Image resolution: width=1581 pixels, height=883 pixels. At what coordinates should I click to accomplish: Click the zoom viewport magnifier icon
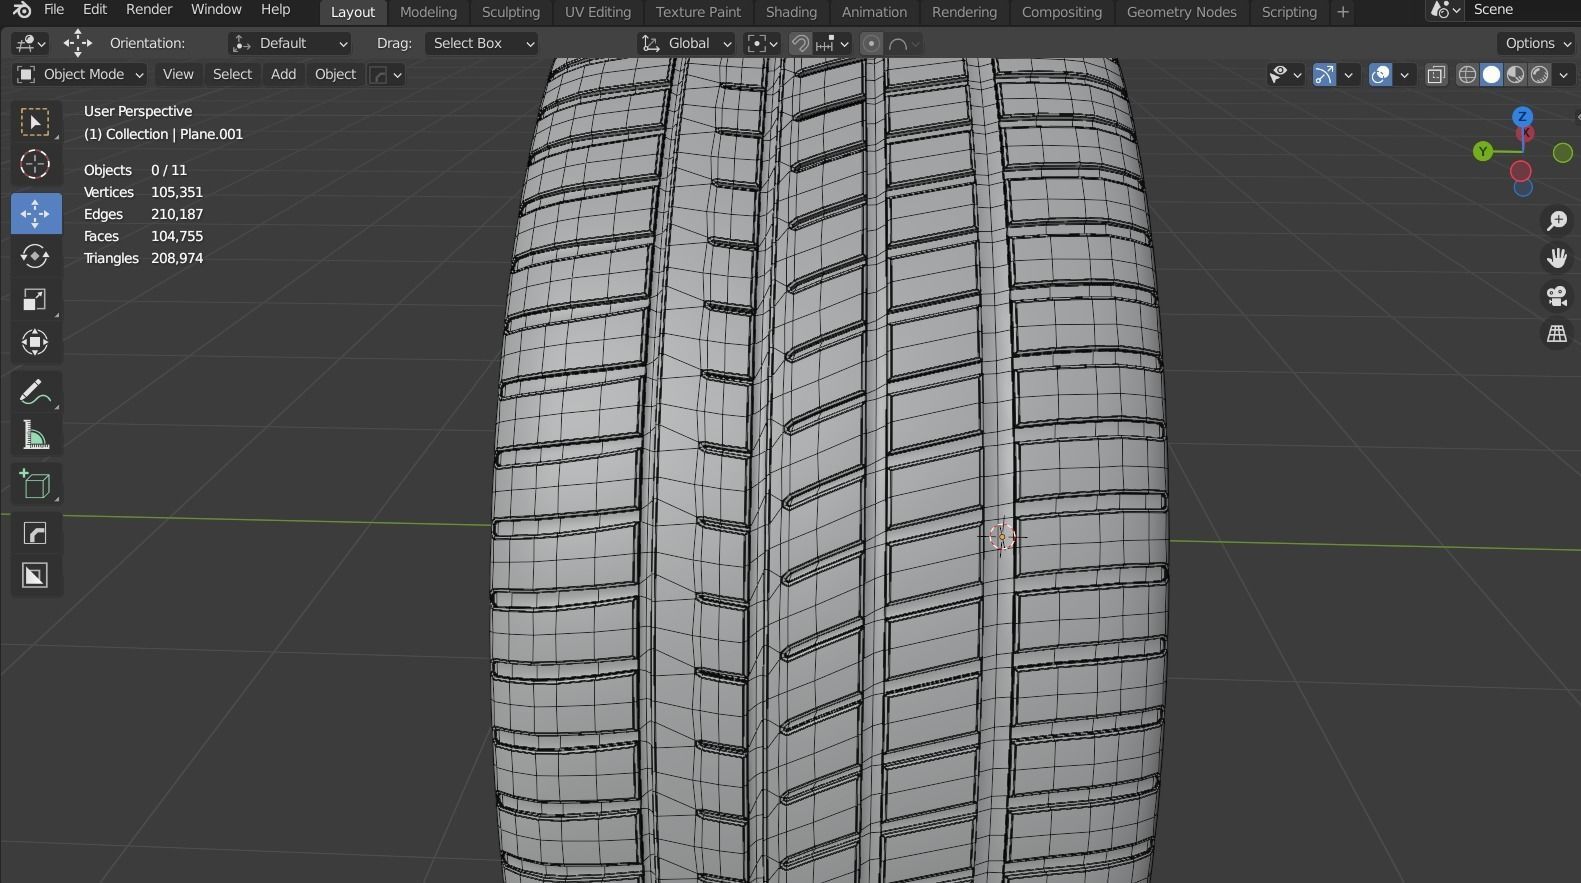coord(1557,221)
